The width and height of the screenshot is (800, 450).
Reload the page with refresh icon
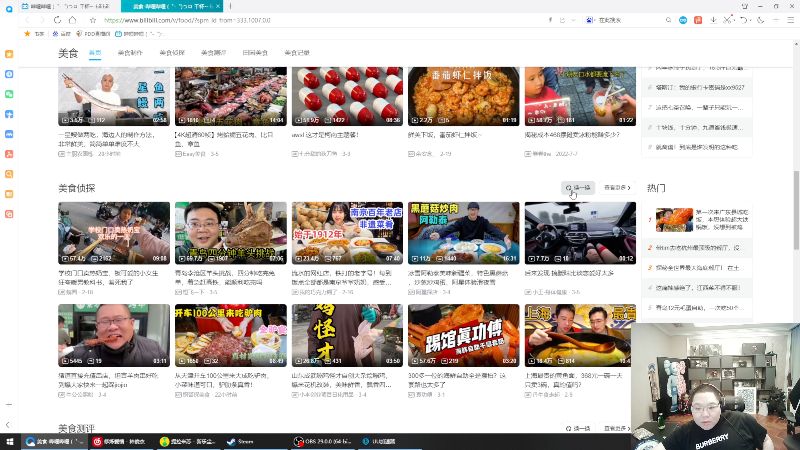pyautogui.click(x=57, y=20)
